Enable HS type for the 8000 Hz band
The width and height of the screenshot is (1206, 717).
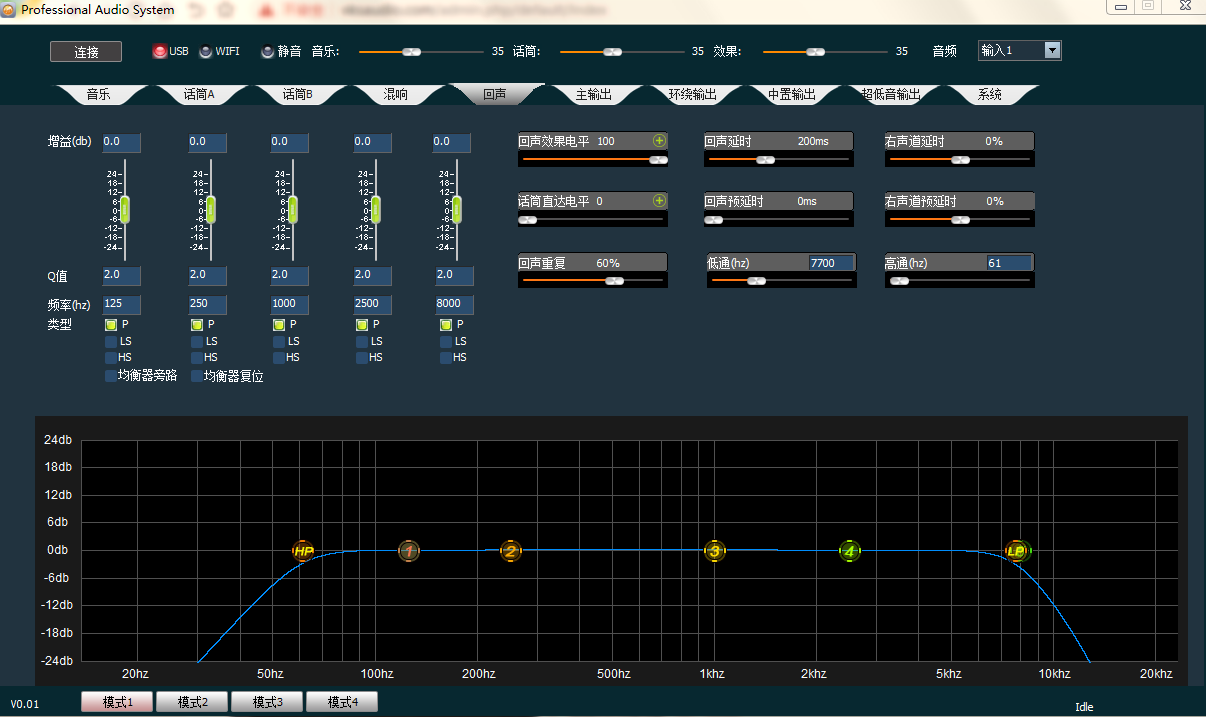click(x=446, y=357)
